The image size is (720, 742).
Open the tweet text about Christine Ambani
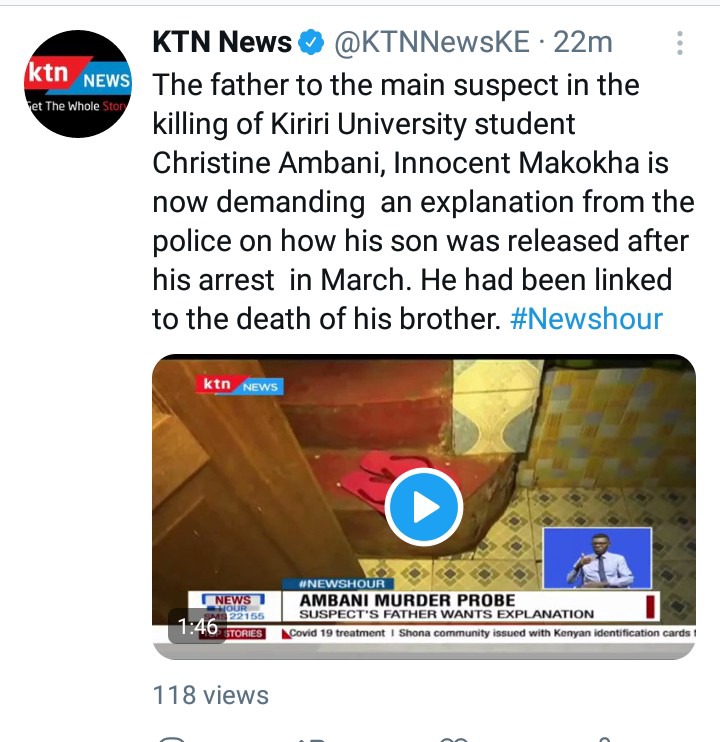click(423, 202)
